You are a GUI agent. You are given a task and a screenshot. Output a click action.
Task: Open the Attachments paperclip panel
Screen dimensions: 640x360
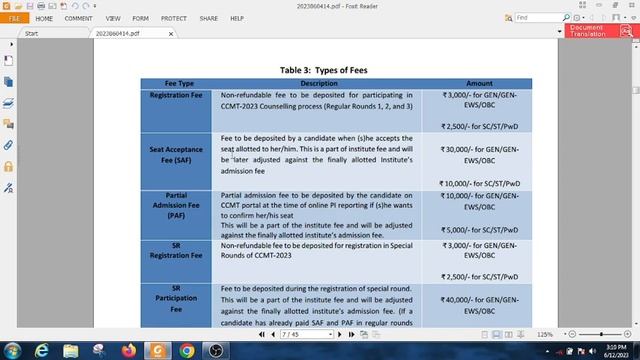click(x=8, y=145)
